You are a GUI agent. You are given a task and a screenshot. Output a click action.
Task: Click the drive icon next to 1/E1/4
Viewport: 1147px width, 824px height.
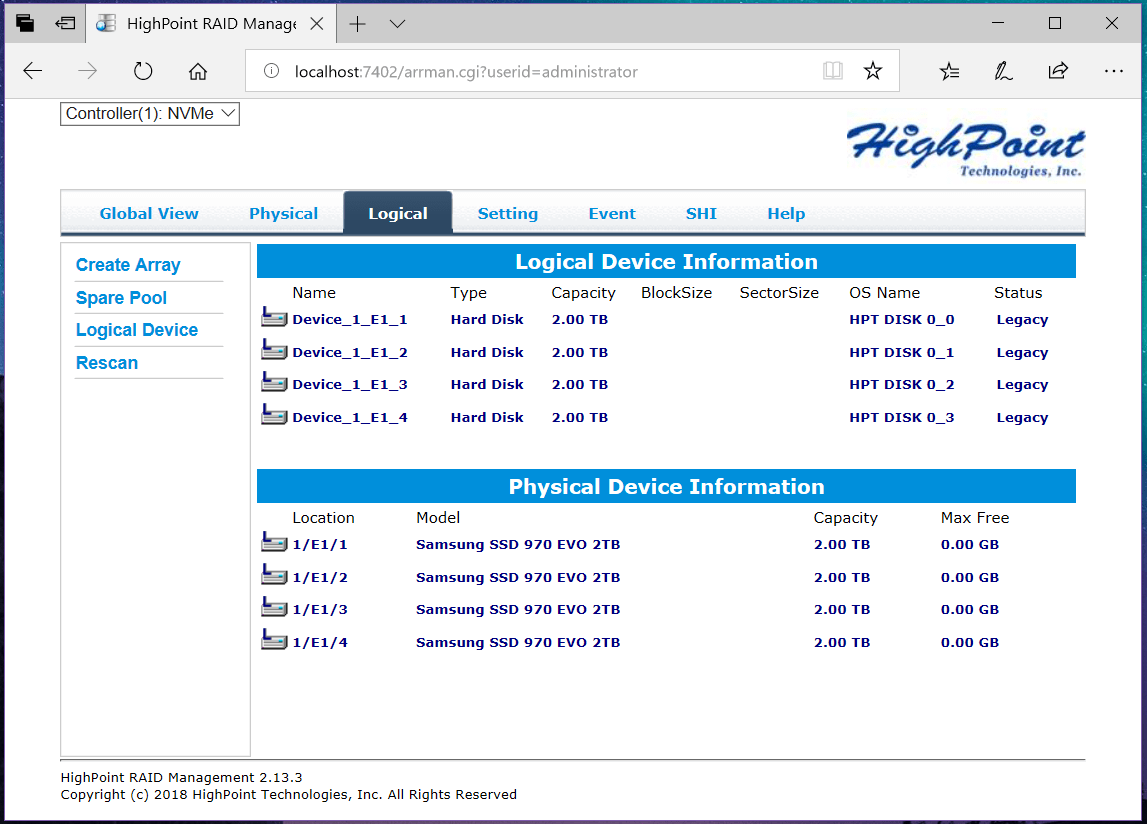(273, 640)
